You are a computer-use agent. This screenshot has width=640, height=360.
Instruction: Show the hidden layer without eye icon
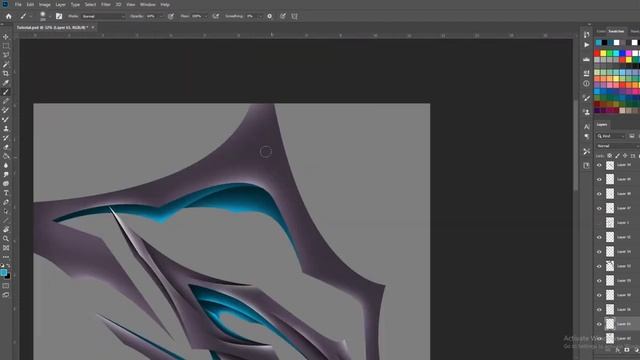pyautogui.click(x=599, y=223)
